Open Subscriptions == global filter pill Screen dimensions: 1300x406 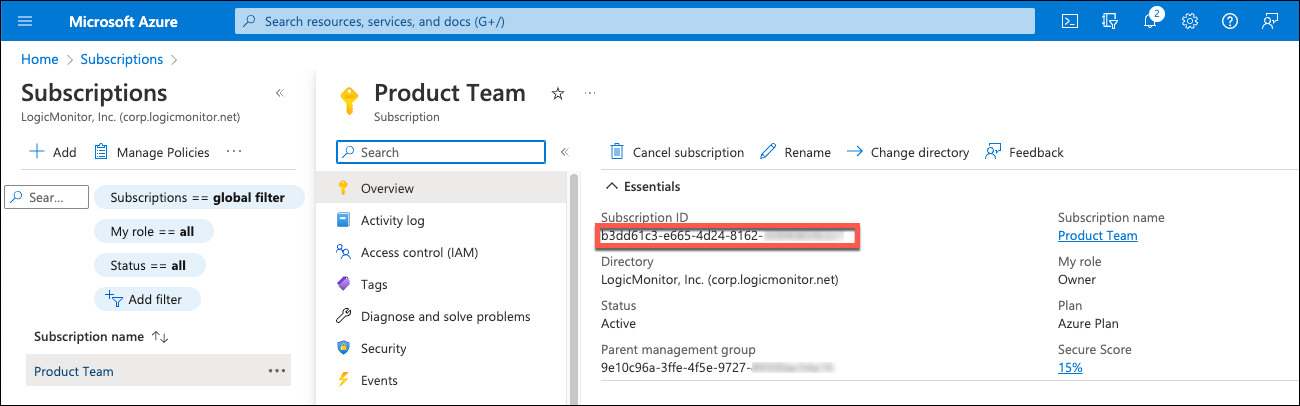pos(198,197)
